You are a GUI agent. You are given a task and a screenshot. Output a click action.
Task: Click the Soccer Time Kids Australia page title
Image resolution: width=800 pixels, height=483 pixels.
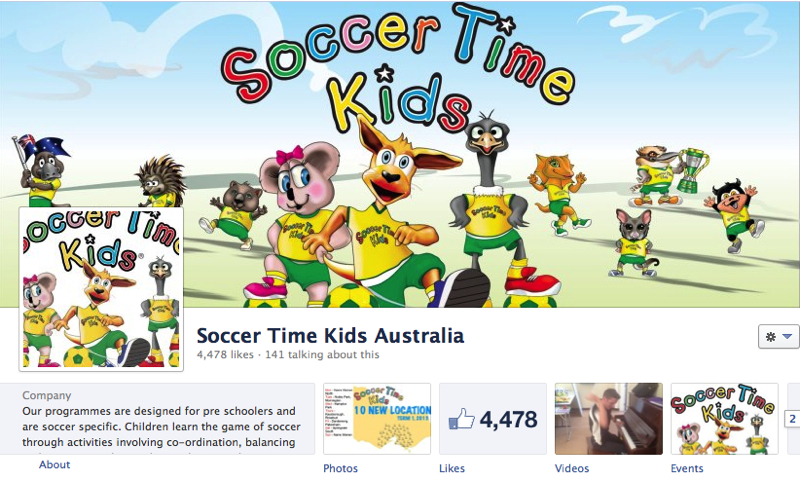pyautogui.click(x=330, y=336)
